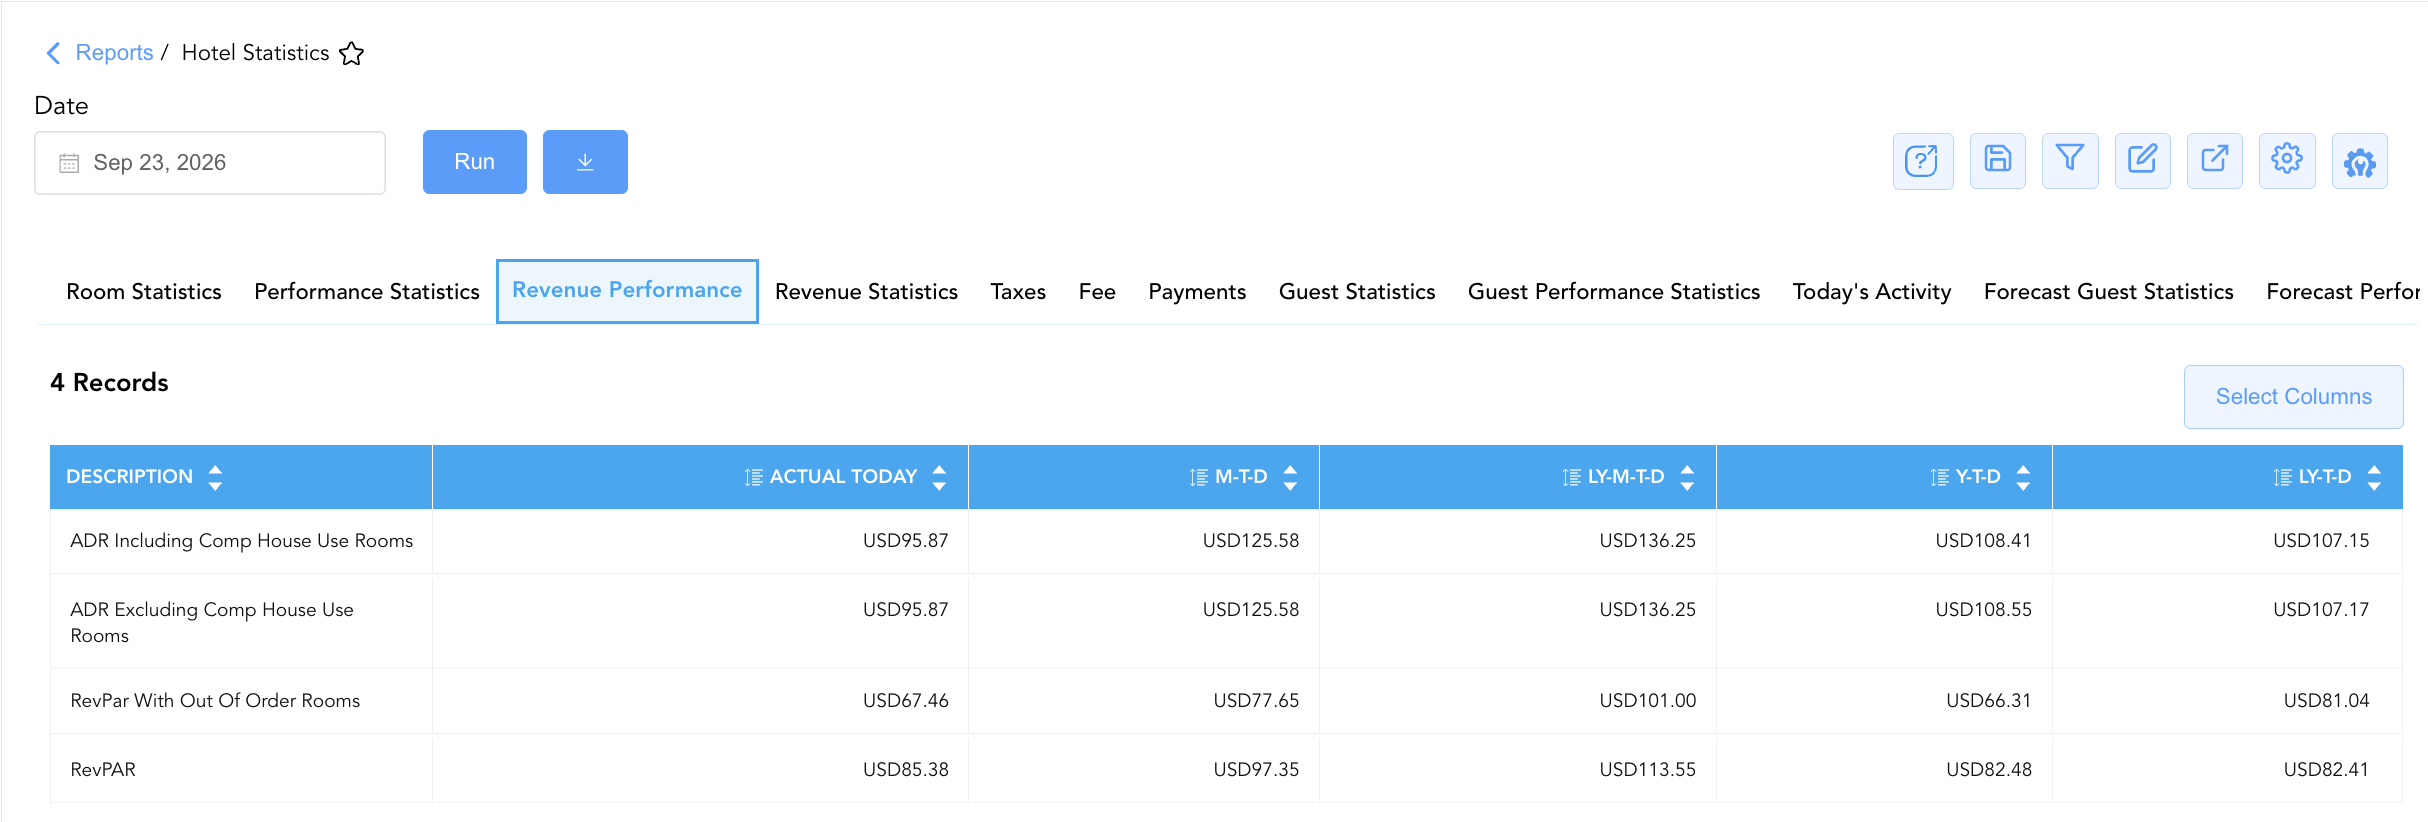Sort by M-T-D column arrows

[x=1290, y=477]
